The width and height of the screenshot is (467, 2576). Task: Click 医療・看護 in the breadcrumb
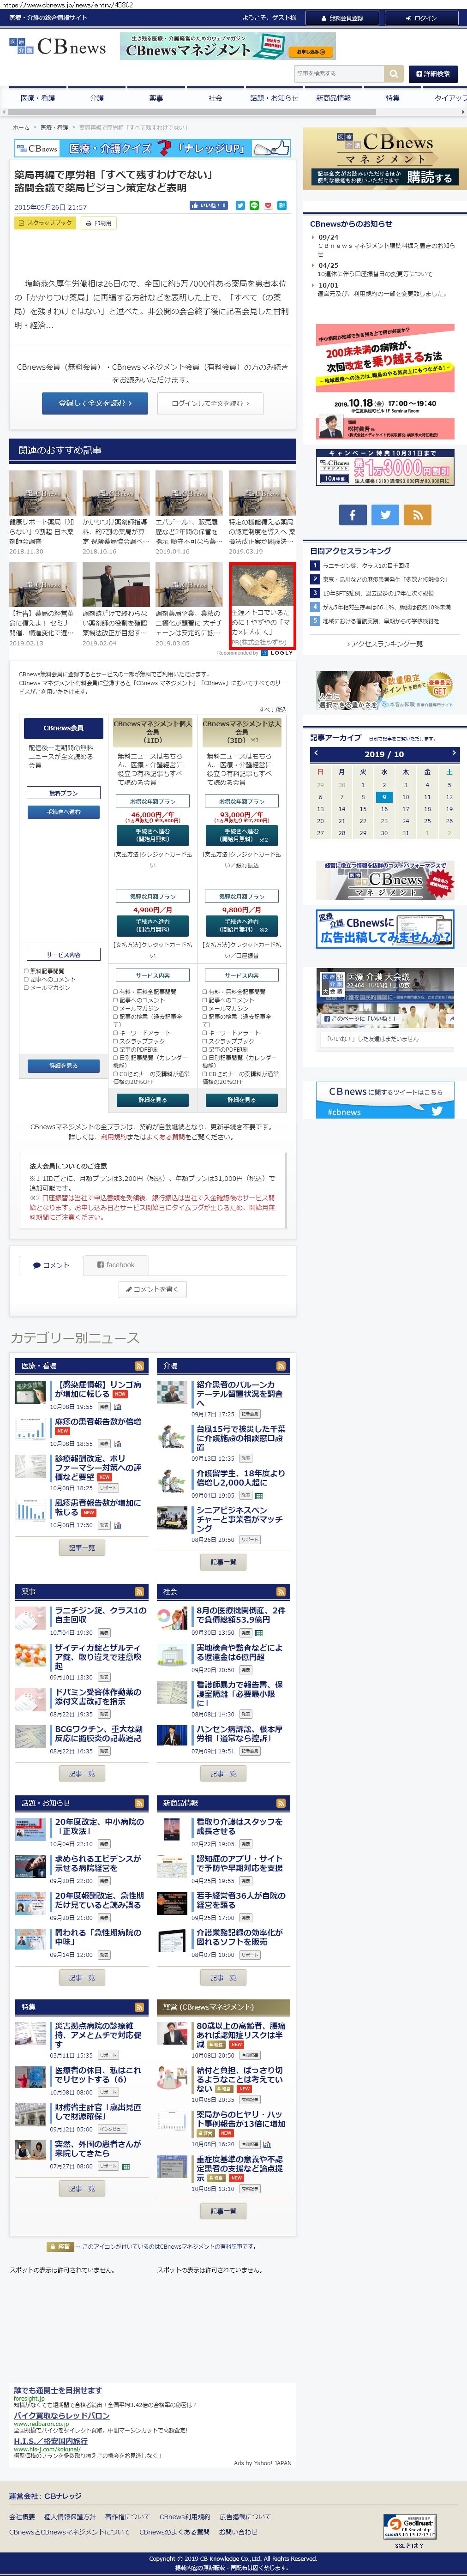(x=54, y=127)
